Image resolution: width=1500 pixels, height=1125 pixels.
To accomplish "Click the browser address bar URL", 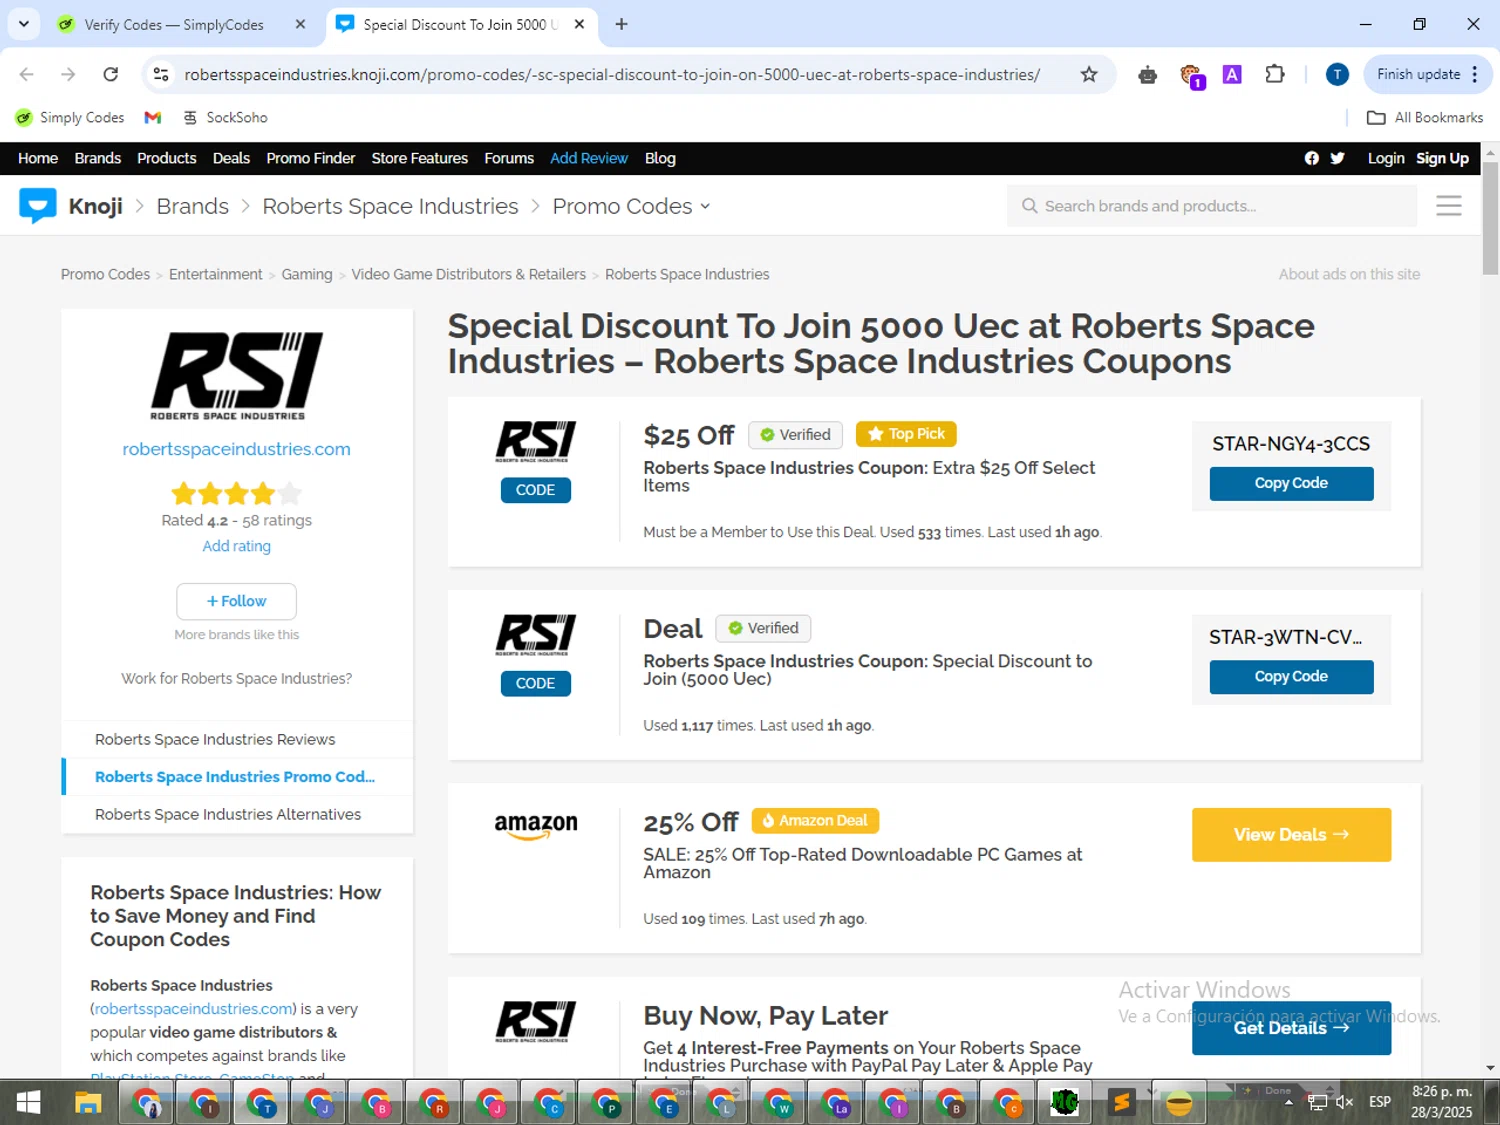I will pos(612,74).
